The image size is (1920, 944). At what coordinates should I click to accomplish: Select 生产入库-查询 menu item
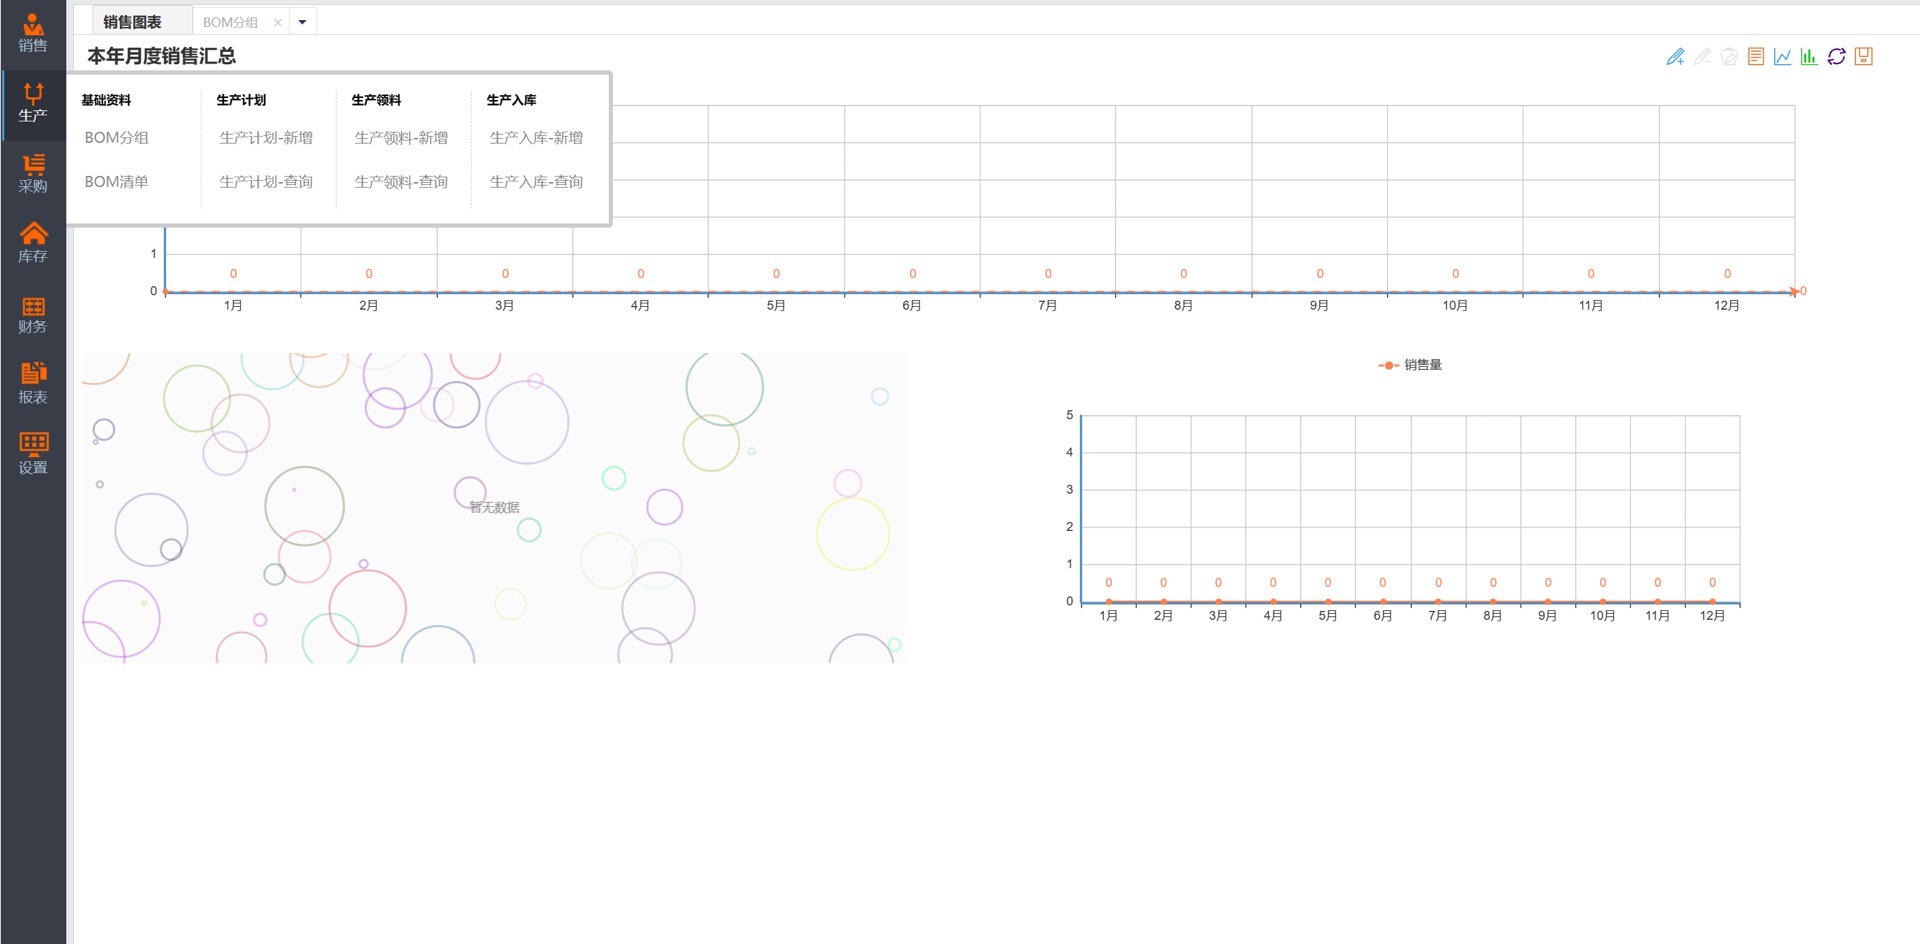point(536,182)
